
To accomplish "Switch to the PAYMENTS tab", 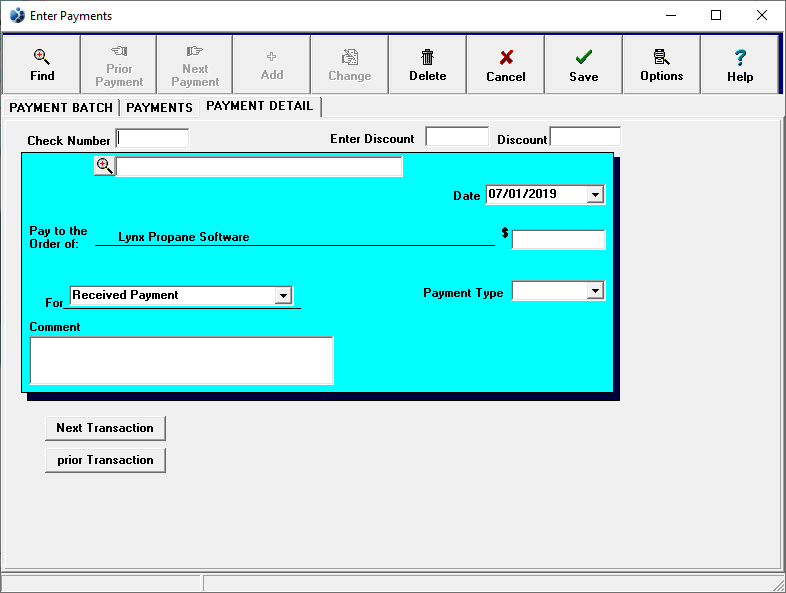I will [x=159, y=108].
